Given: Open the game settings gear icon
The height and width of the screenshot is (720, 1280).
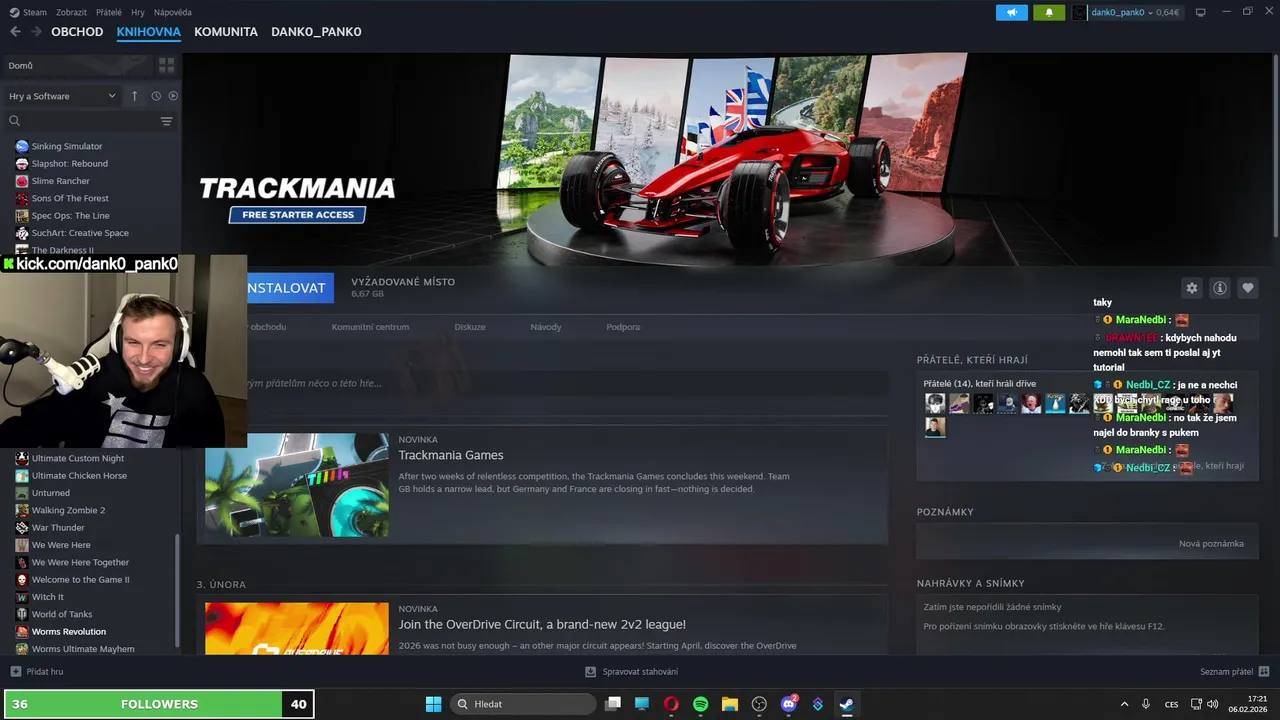Looking at the screenshot, I should (1191, 288).
